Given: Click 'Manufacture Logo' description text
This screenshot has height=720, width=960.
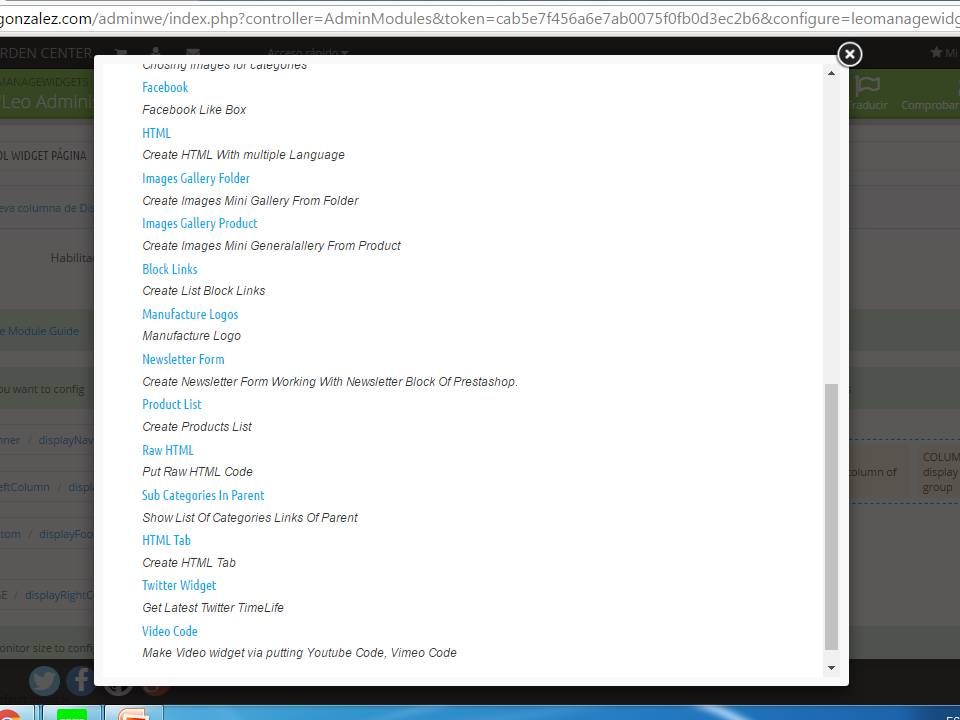Looking at the screenshot, I should click(x=192, y=336).
